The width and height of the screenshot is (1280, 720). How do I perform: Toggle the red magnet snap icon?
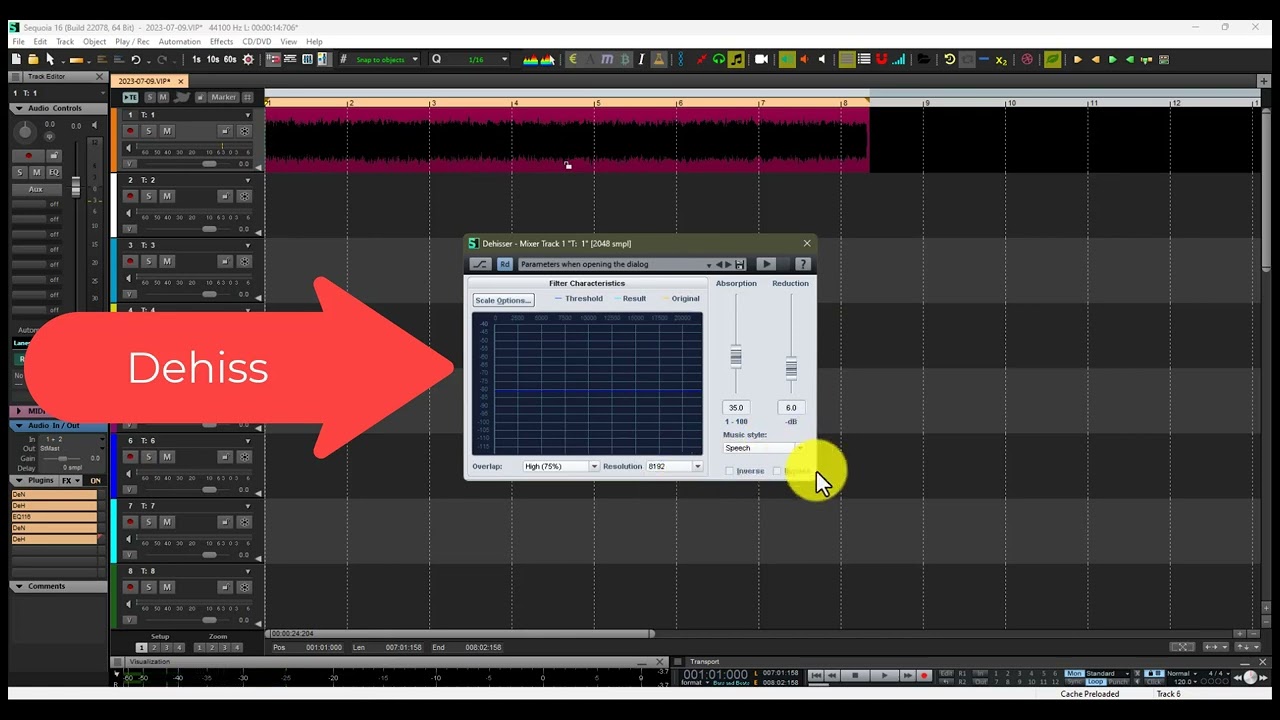881,59
